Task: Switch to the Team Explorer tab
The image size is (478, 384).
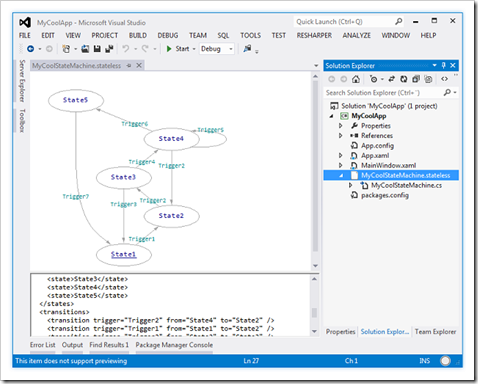Action: [435, 332]
